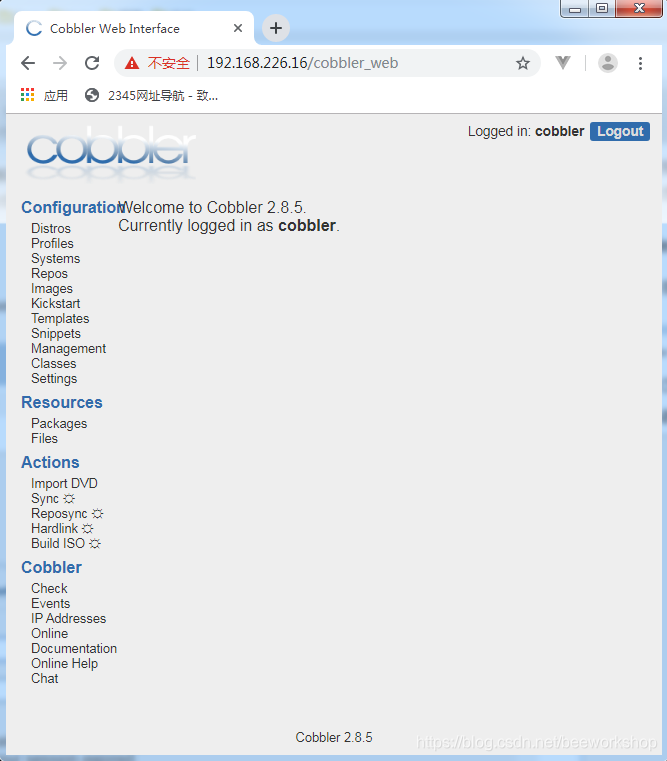Open Online Documentation link
The image size is (667, 761).
pos(74,641)
